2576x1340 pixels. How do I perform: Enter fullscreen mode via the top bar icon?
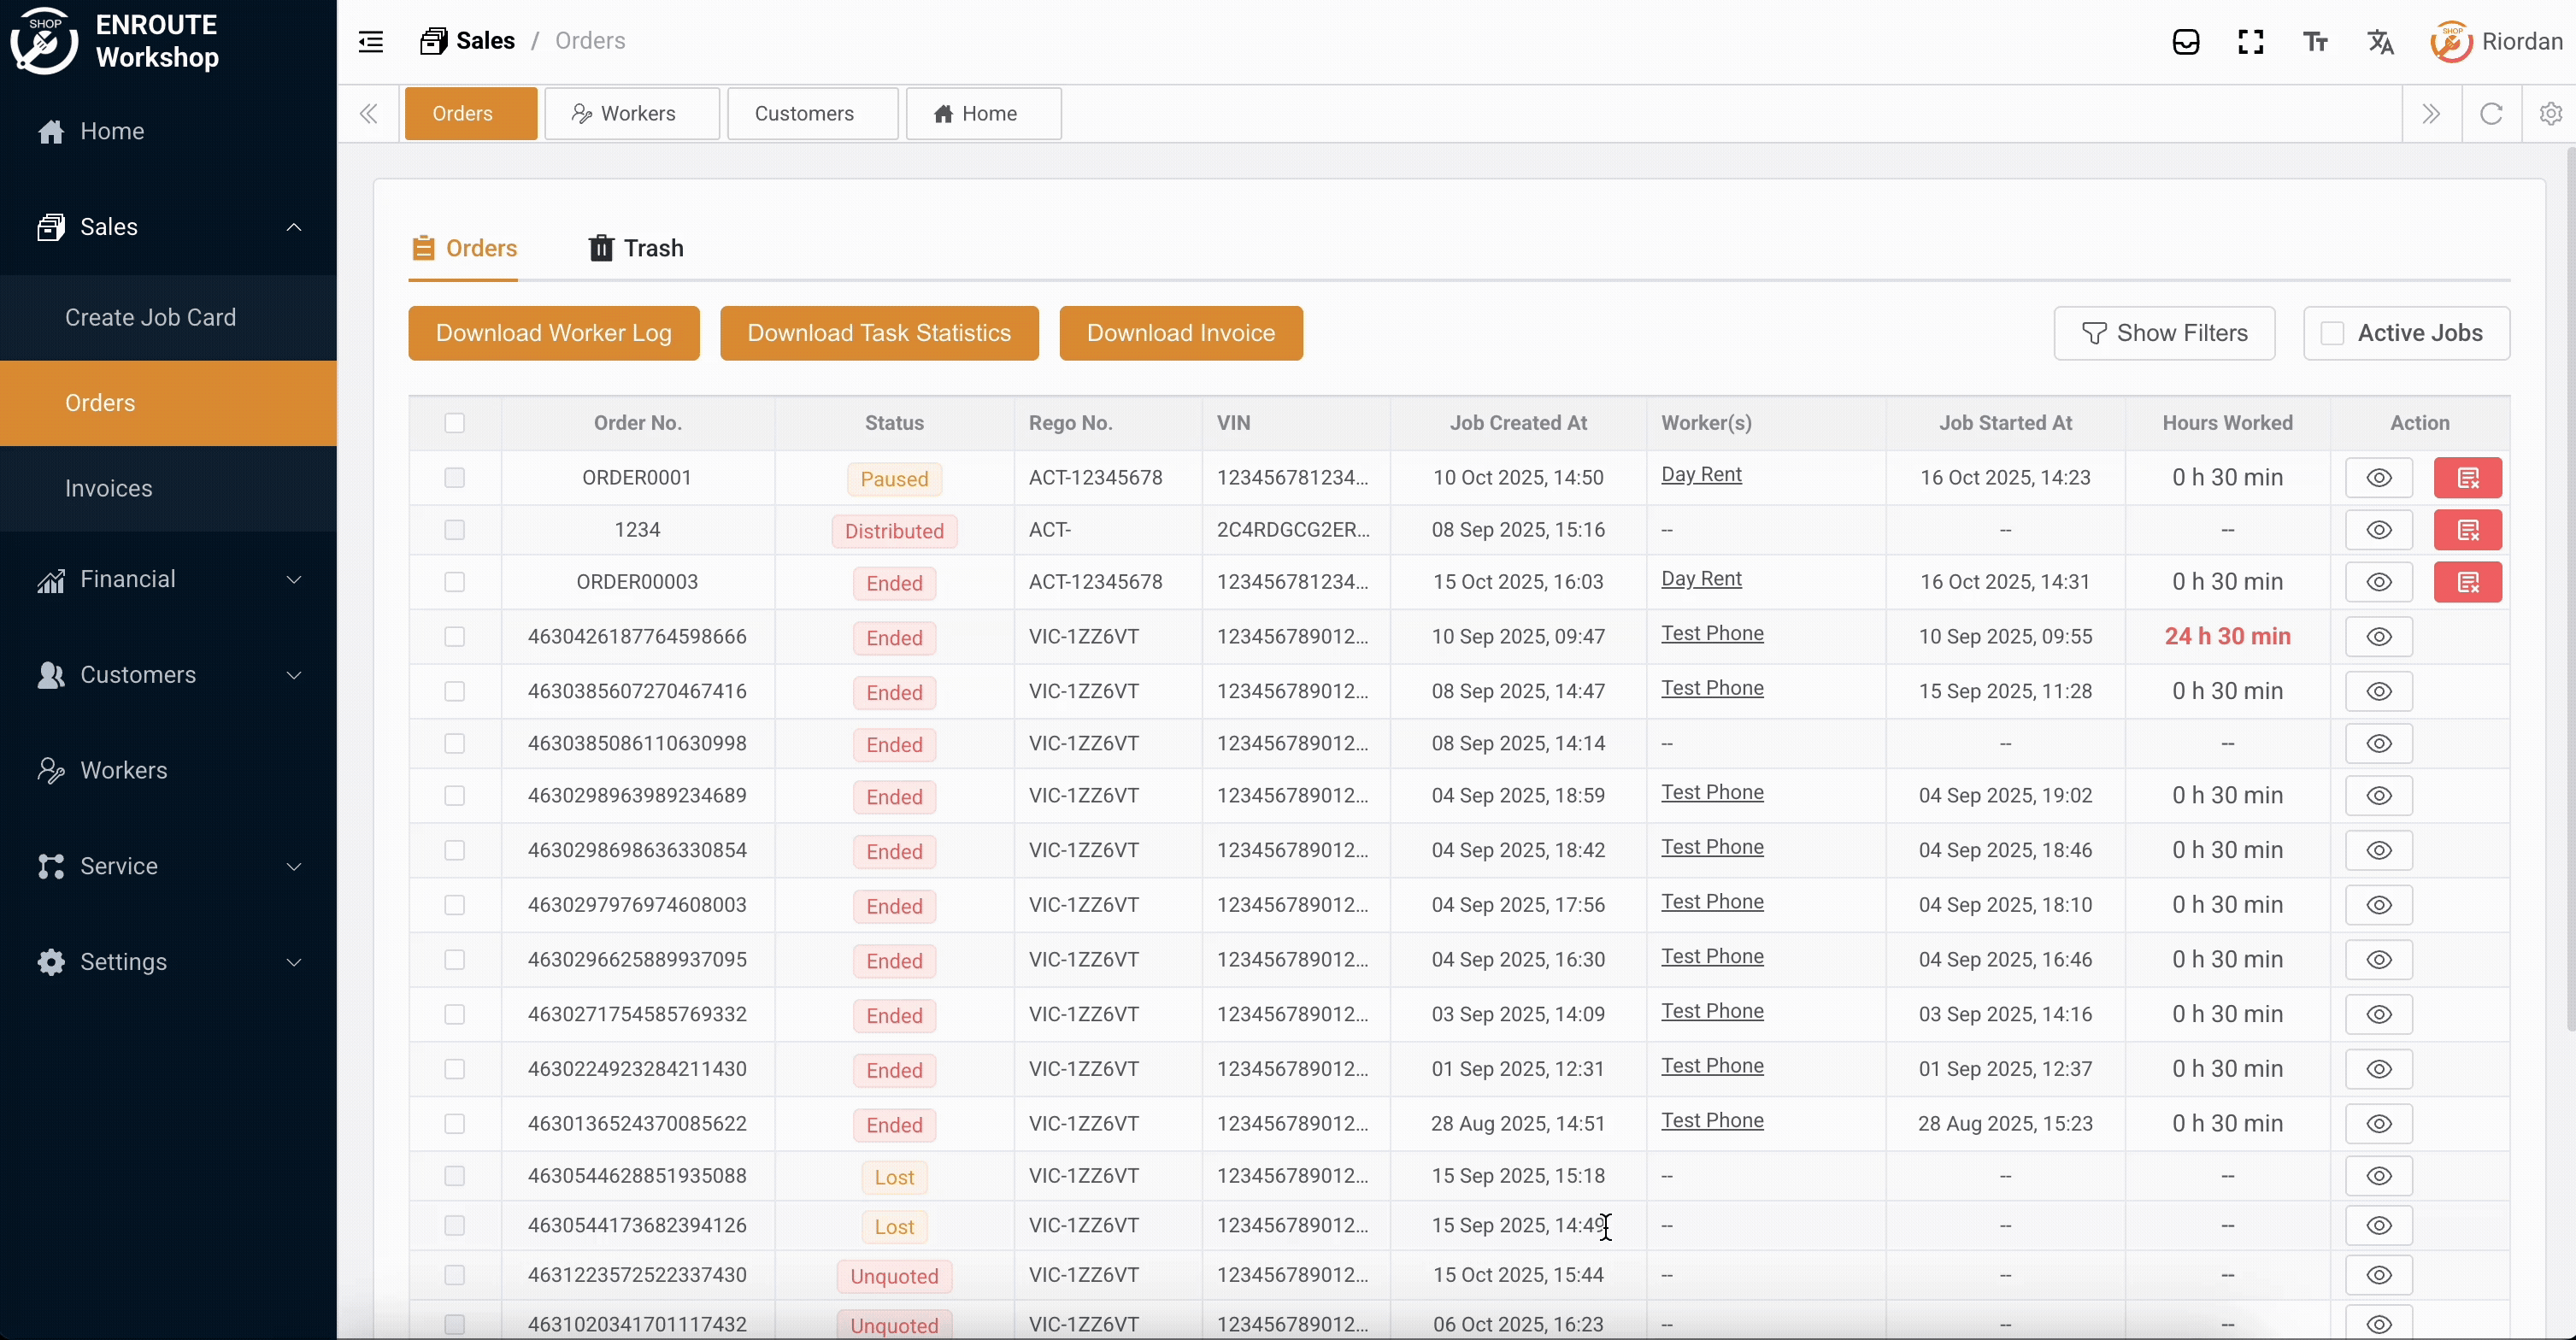pyautogui.click(x=2250, y=41)
